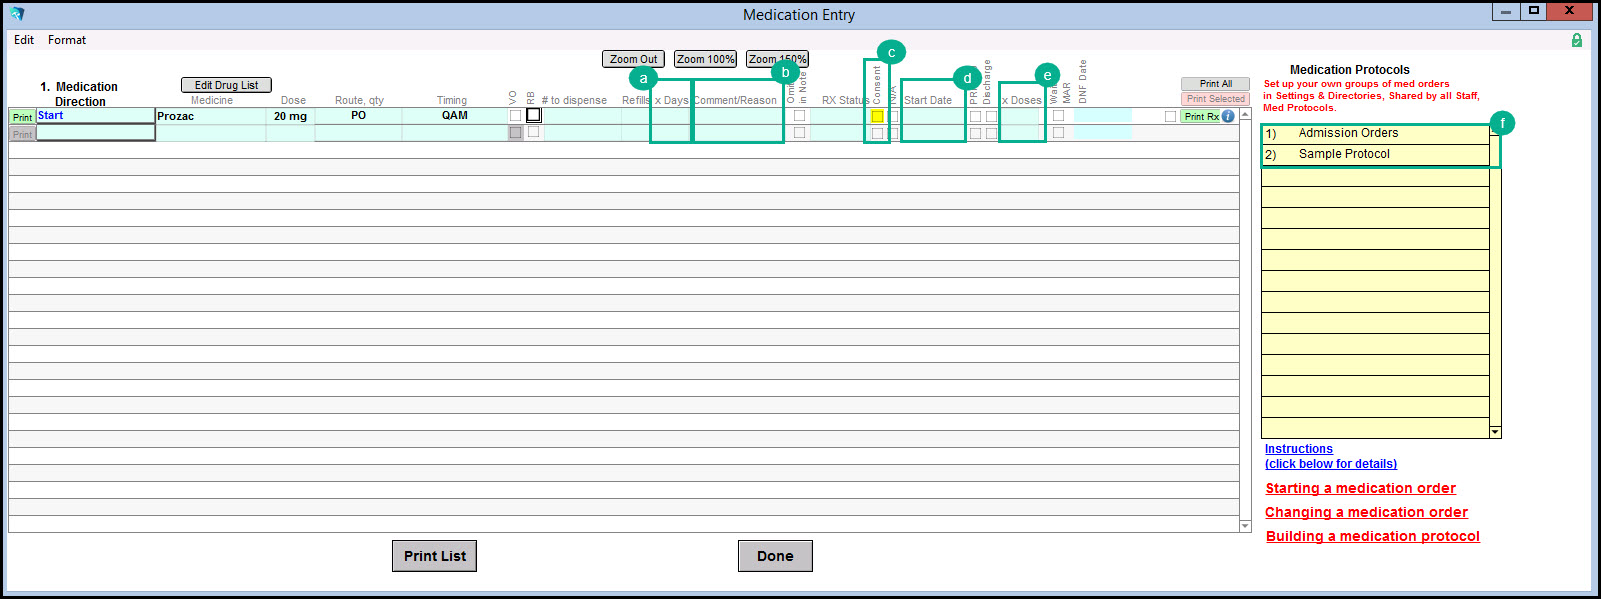Toggle the second row Omit in Note checkbox
The width and height of the screenshot is (1601, 599).
pyautogui.click(x=799, y=132)
